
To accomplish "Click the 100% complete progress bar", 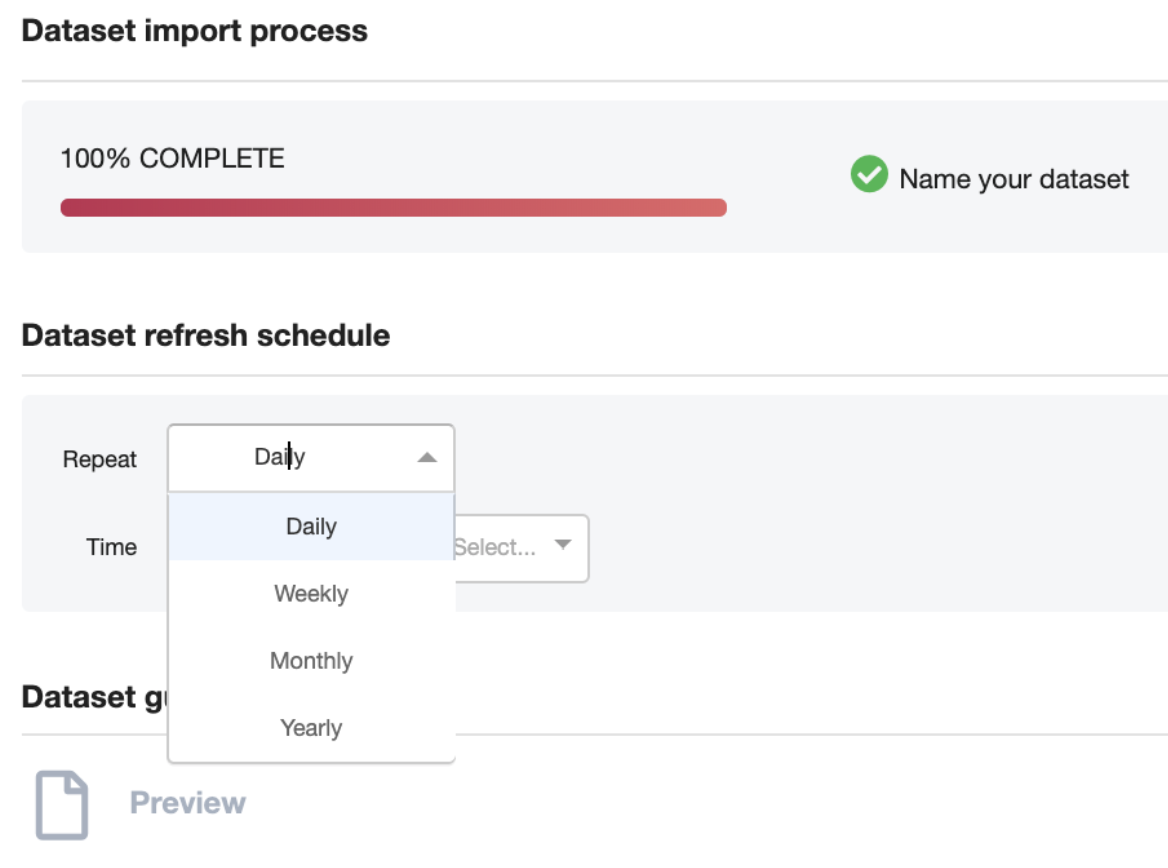I will [x=393, y=207].
